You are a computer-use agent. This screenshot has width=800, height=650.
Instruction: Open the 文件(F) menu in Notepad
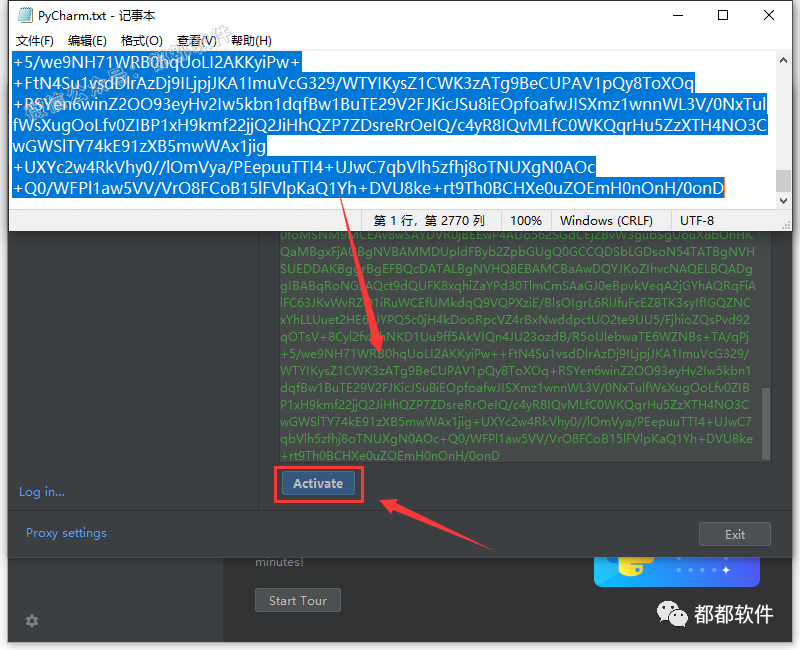[x=35, y=40]
